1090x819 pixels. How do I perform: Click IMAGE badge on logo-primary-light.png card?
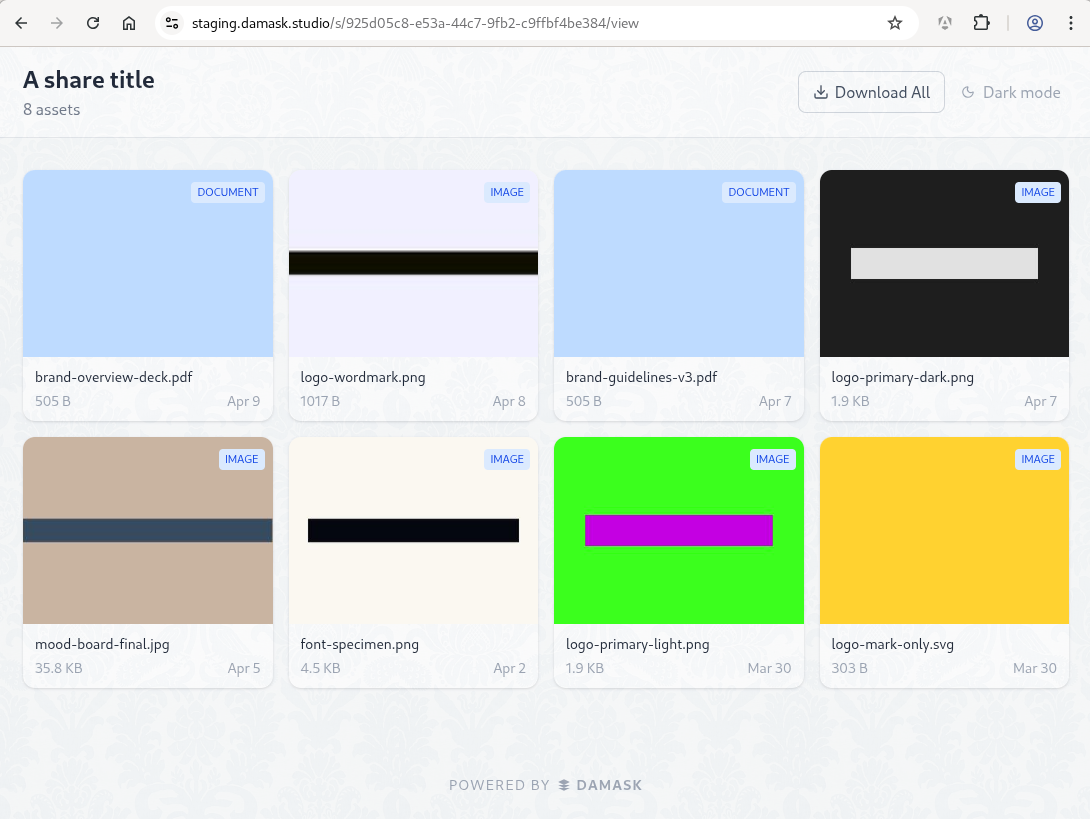click(772, 459)
